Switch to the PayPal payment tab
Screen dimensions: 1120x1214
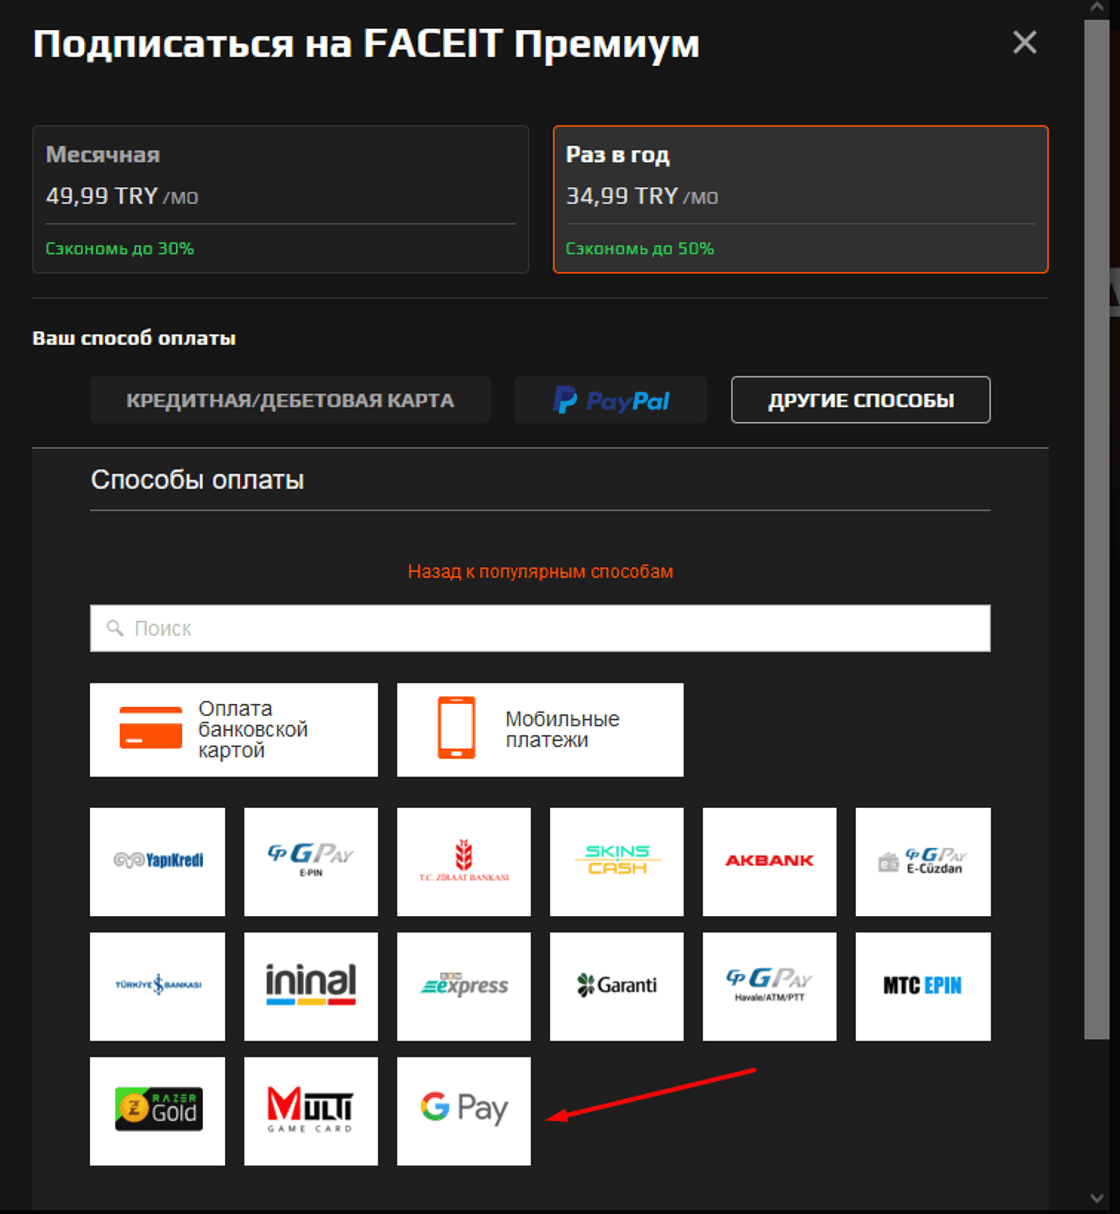pyautogui.click(x=611, y=400)
